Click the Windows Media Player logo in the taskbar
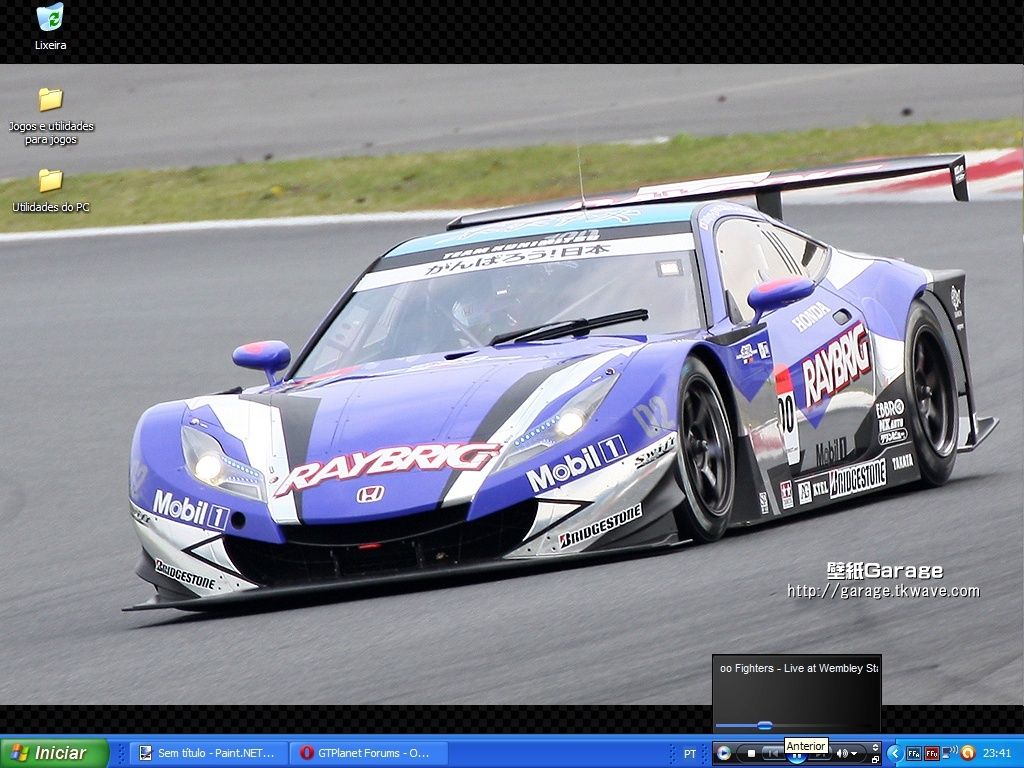This screenshot has width=1024, height=768. pyautogui.click(x=724, y=754)
